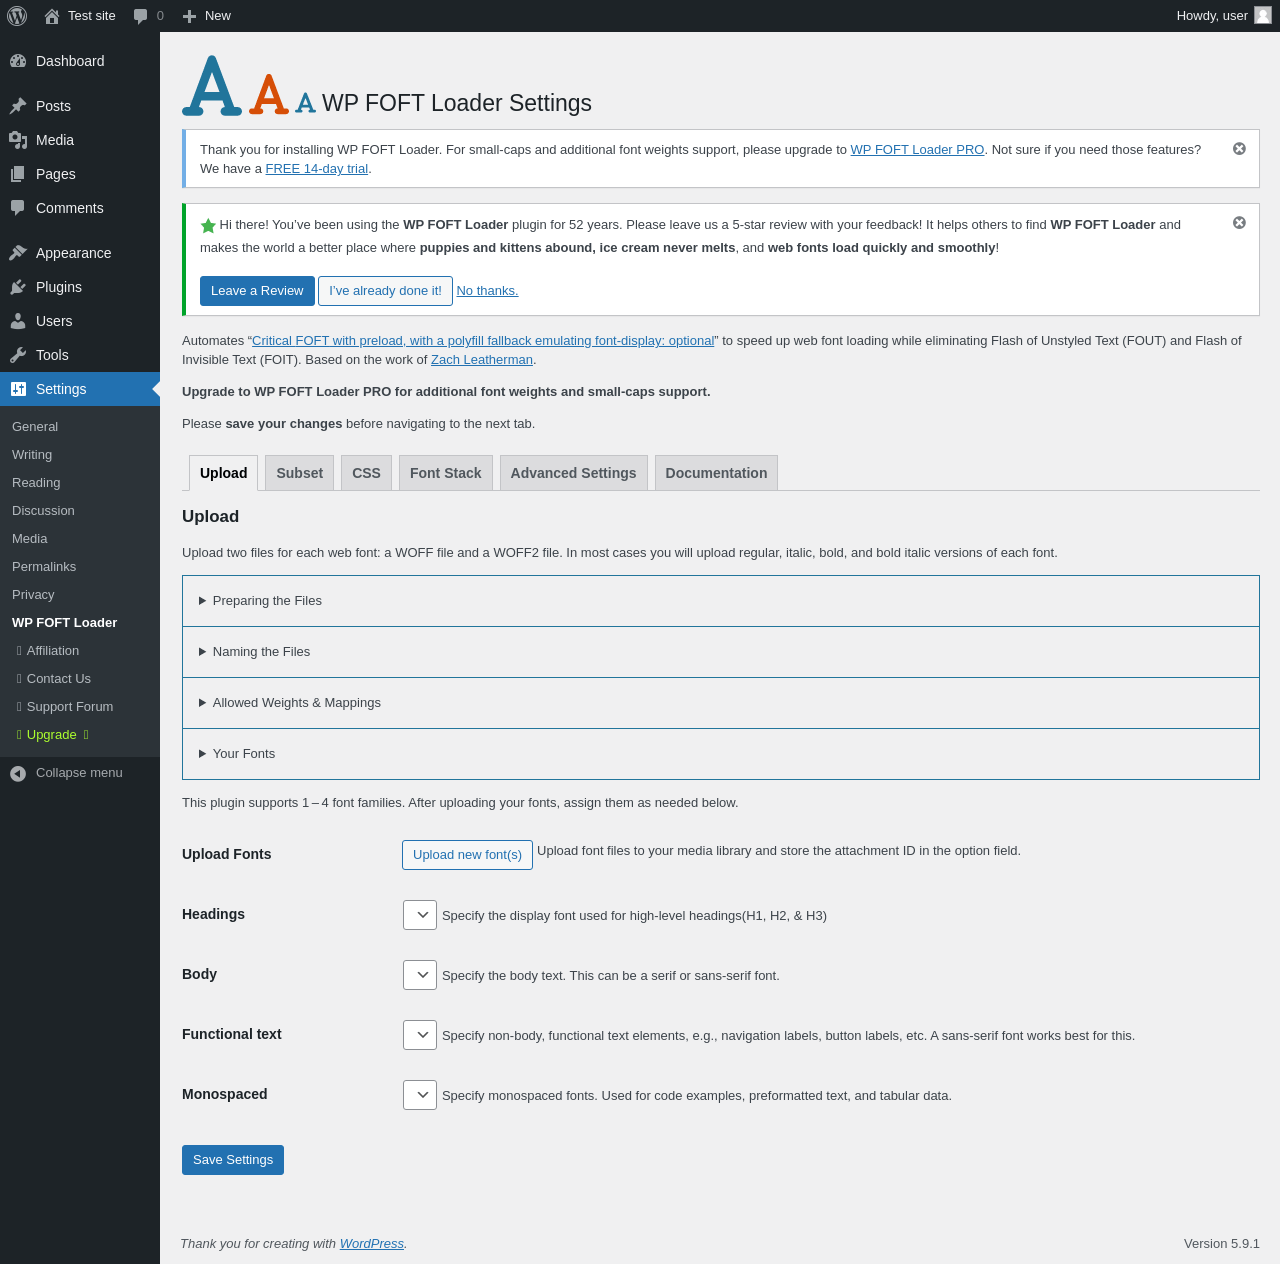
Task: Open the Monospaced font dropdown
Action: coord(420,1095)
